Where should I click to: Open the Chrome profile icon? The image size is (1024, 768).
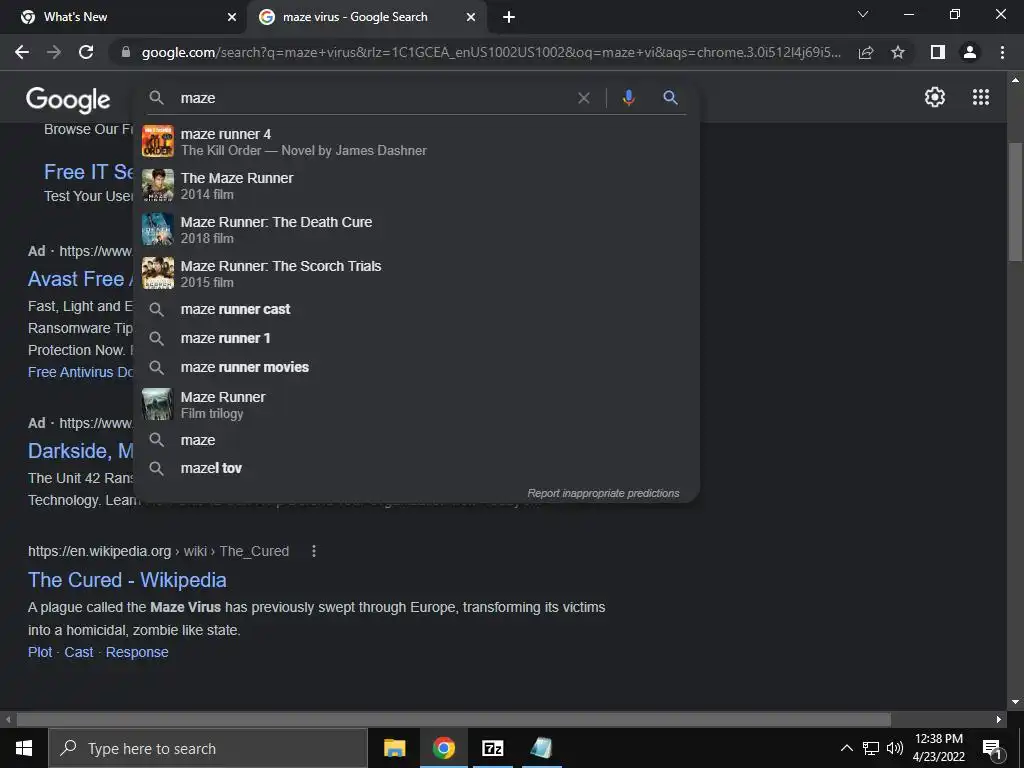pos(970,52)
